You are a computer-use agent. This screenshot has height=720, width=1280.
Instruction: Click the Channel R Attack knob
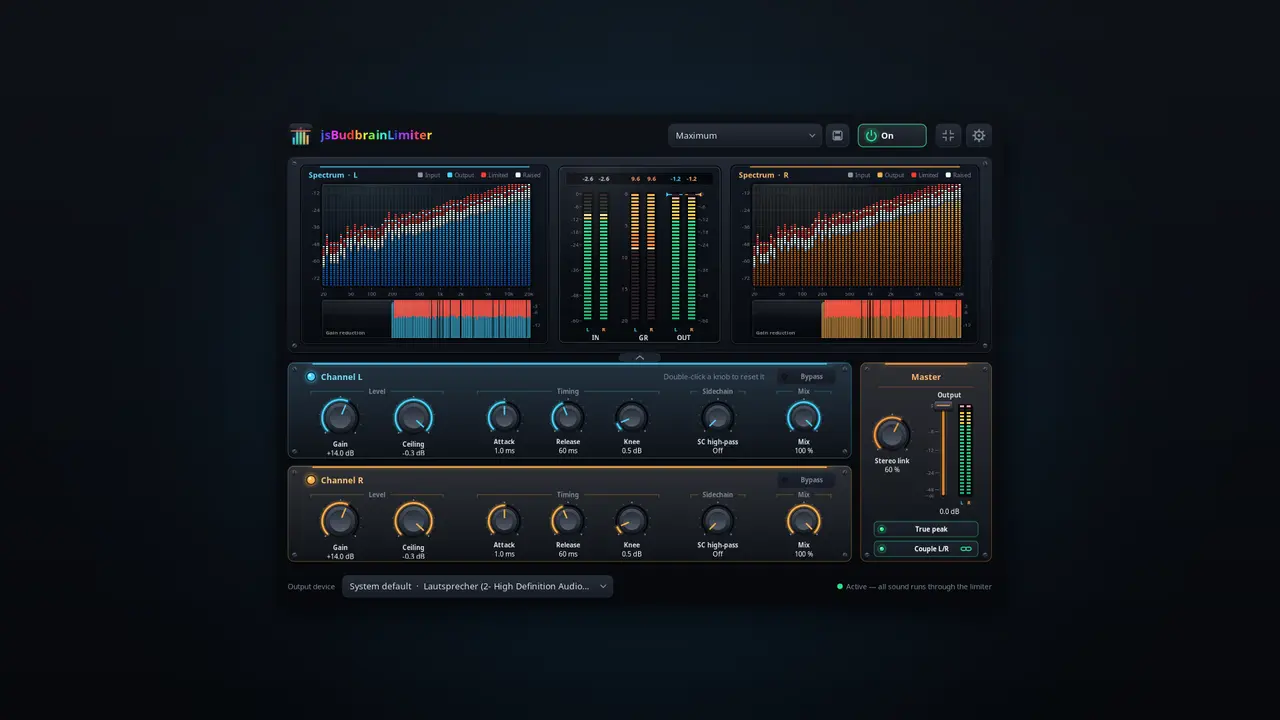504,520
